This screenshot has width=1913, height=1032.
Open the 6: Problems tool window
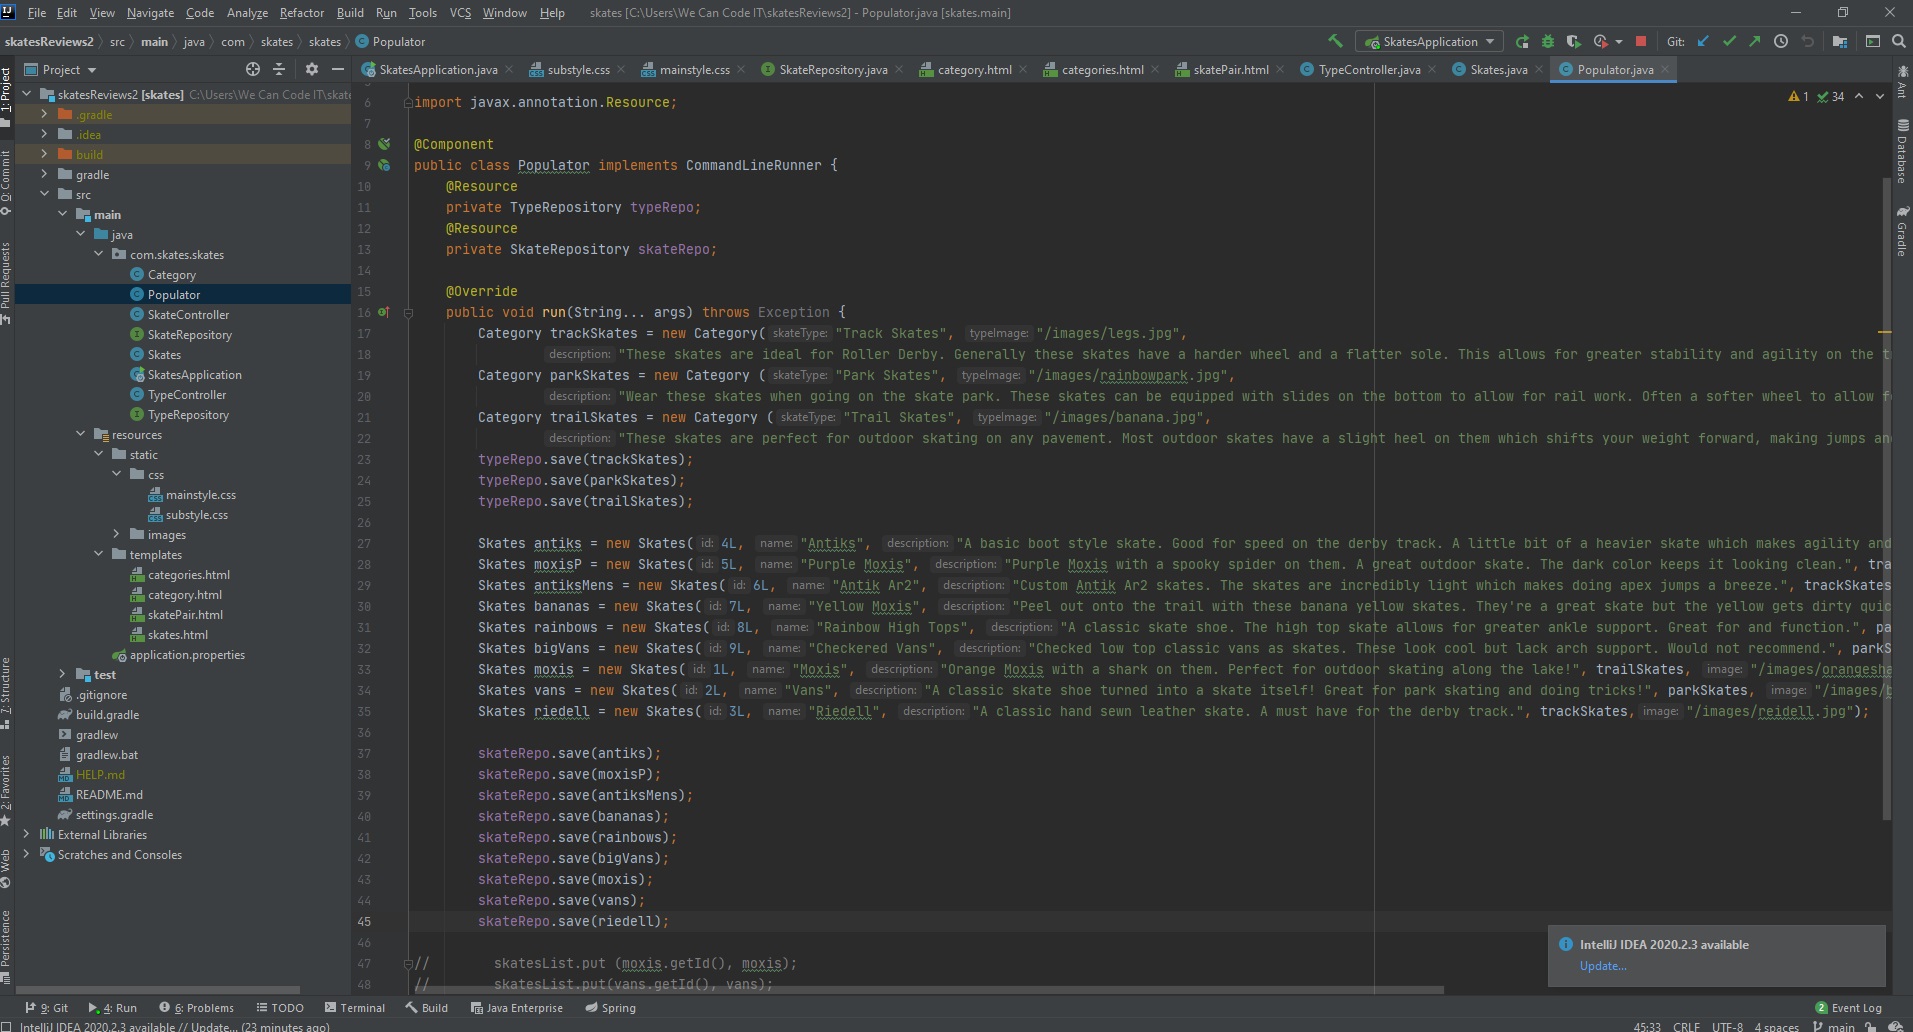pyautogui.click(x=197, y=1007)
